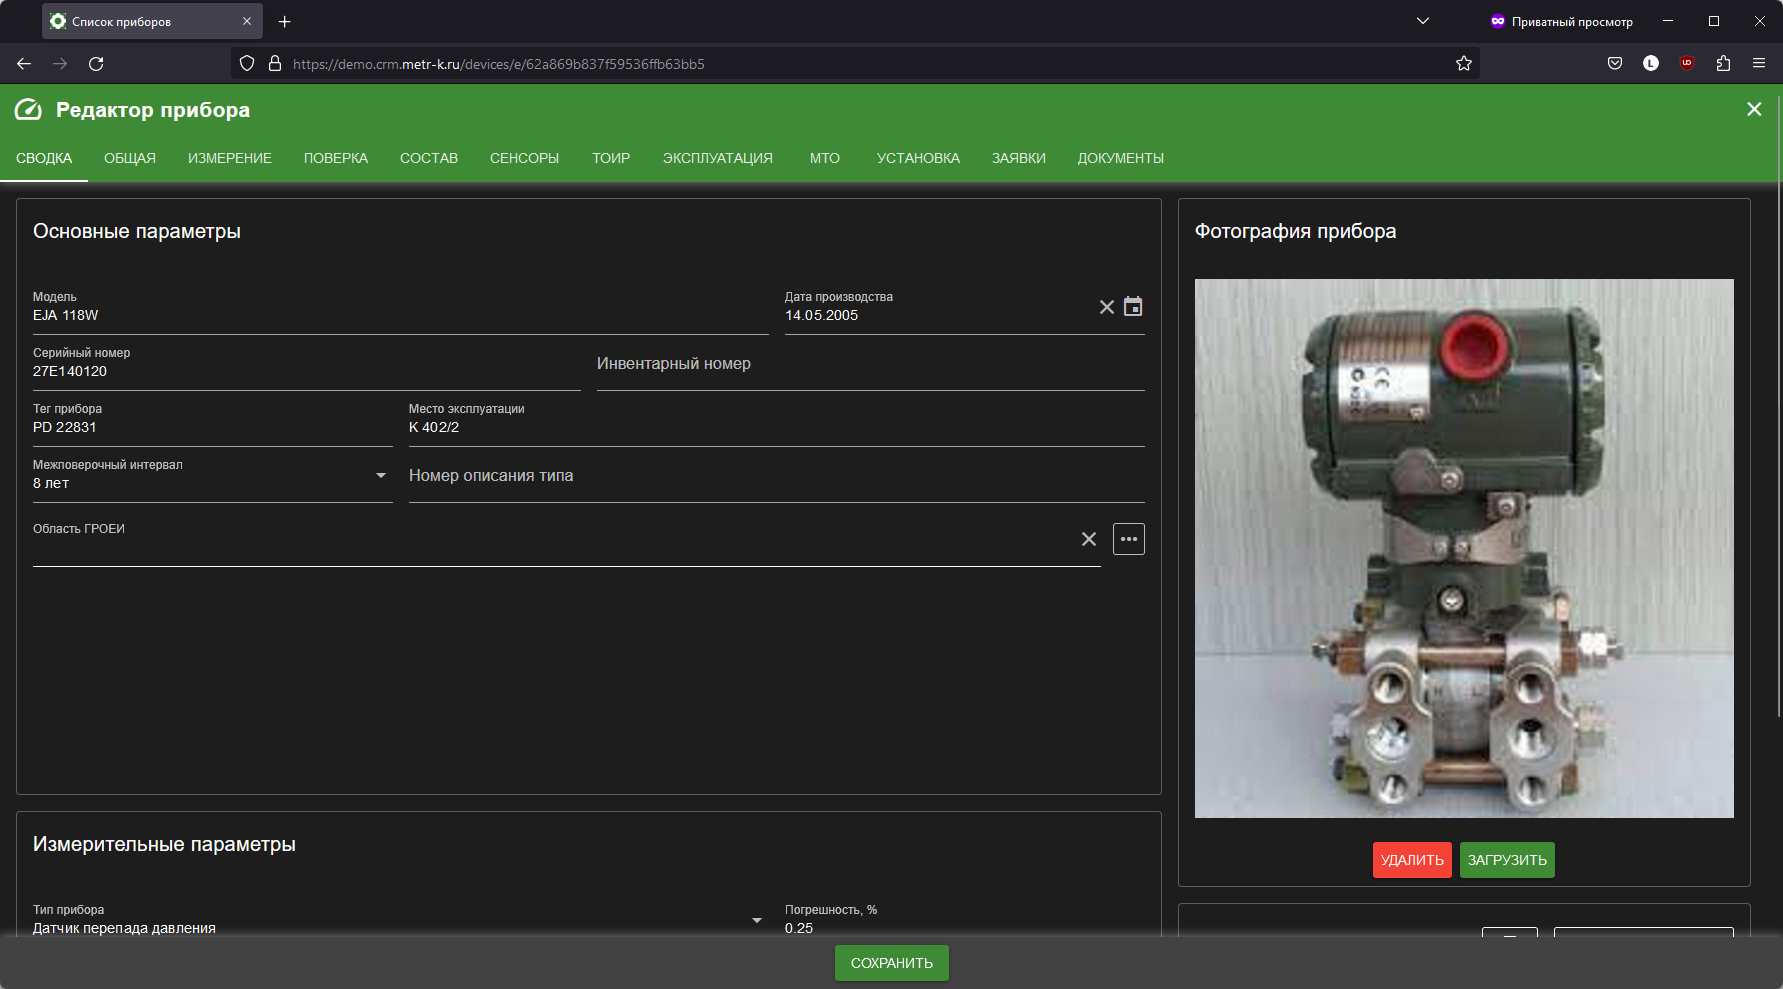Click the Модель field with EJA 118W

click(x=401, y=315)
